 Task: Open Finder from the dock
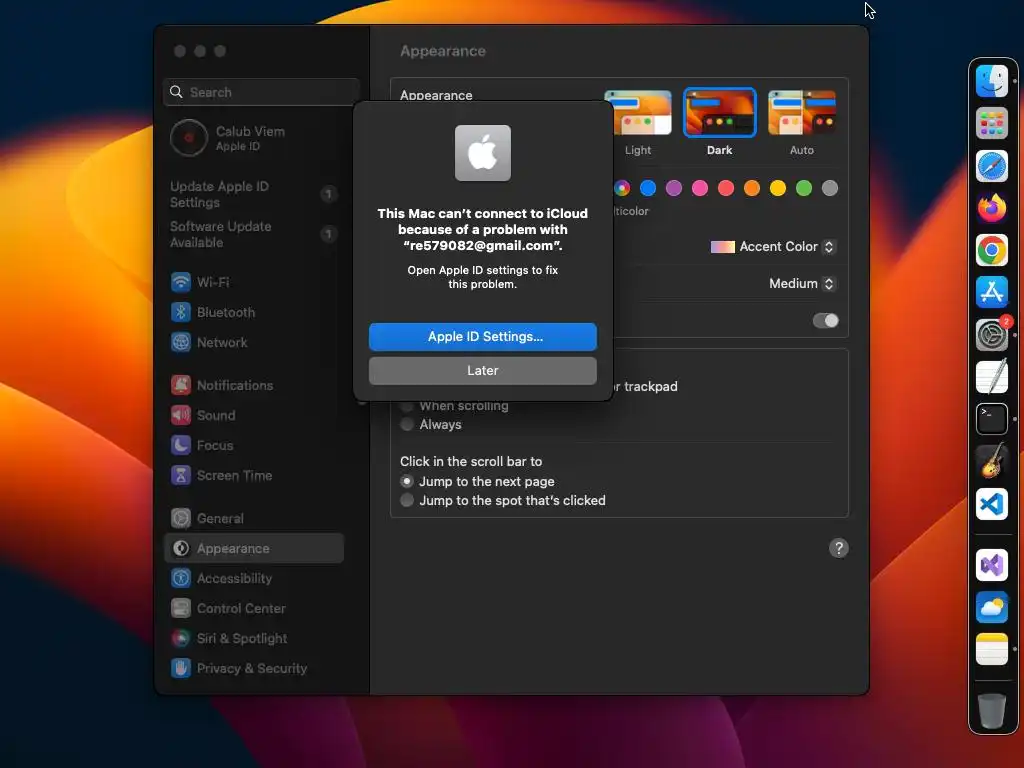pos(991,81)
